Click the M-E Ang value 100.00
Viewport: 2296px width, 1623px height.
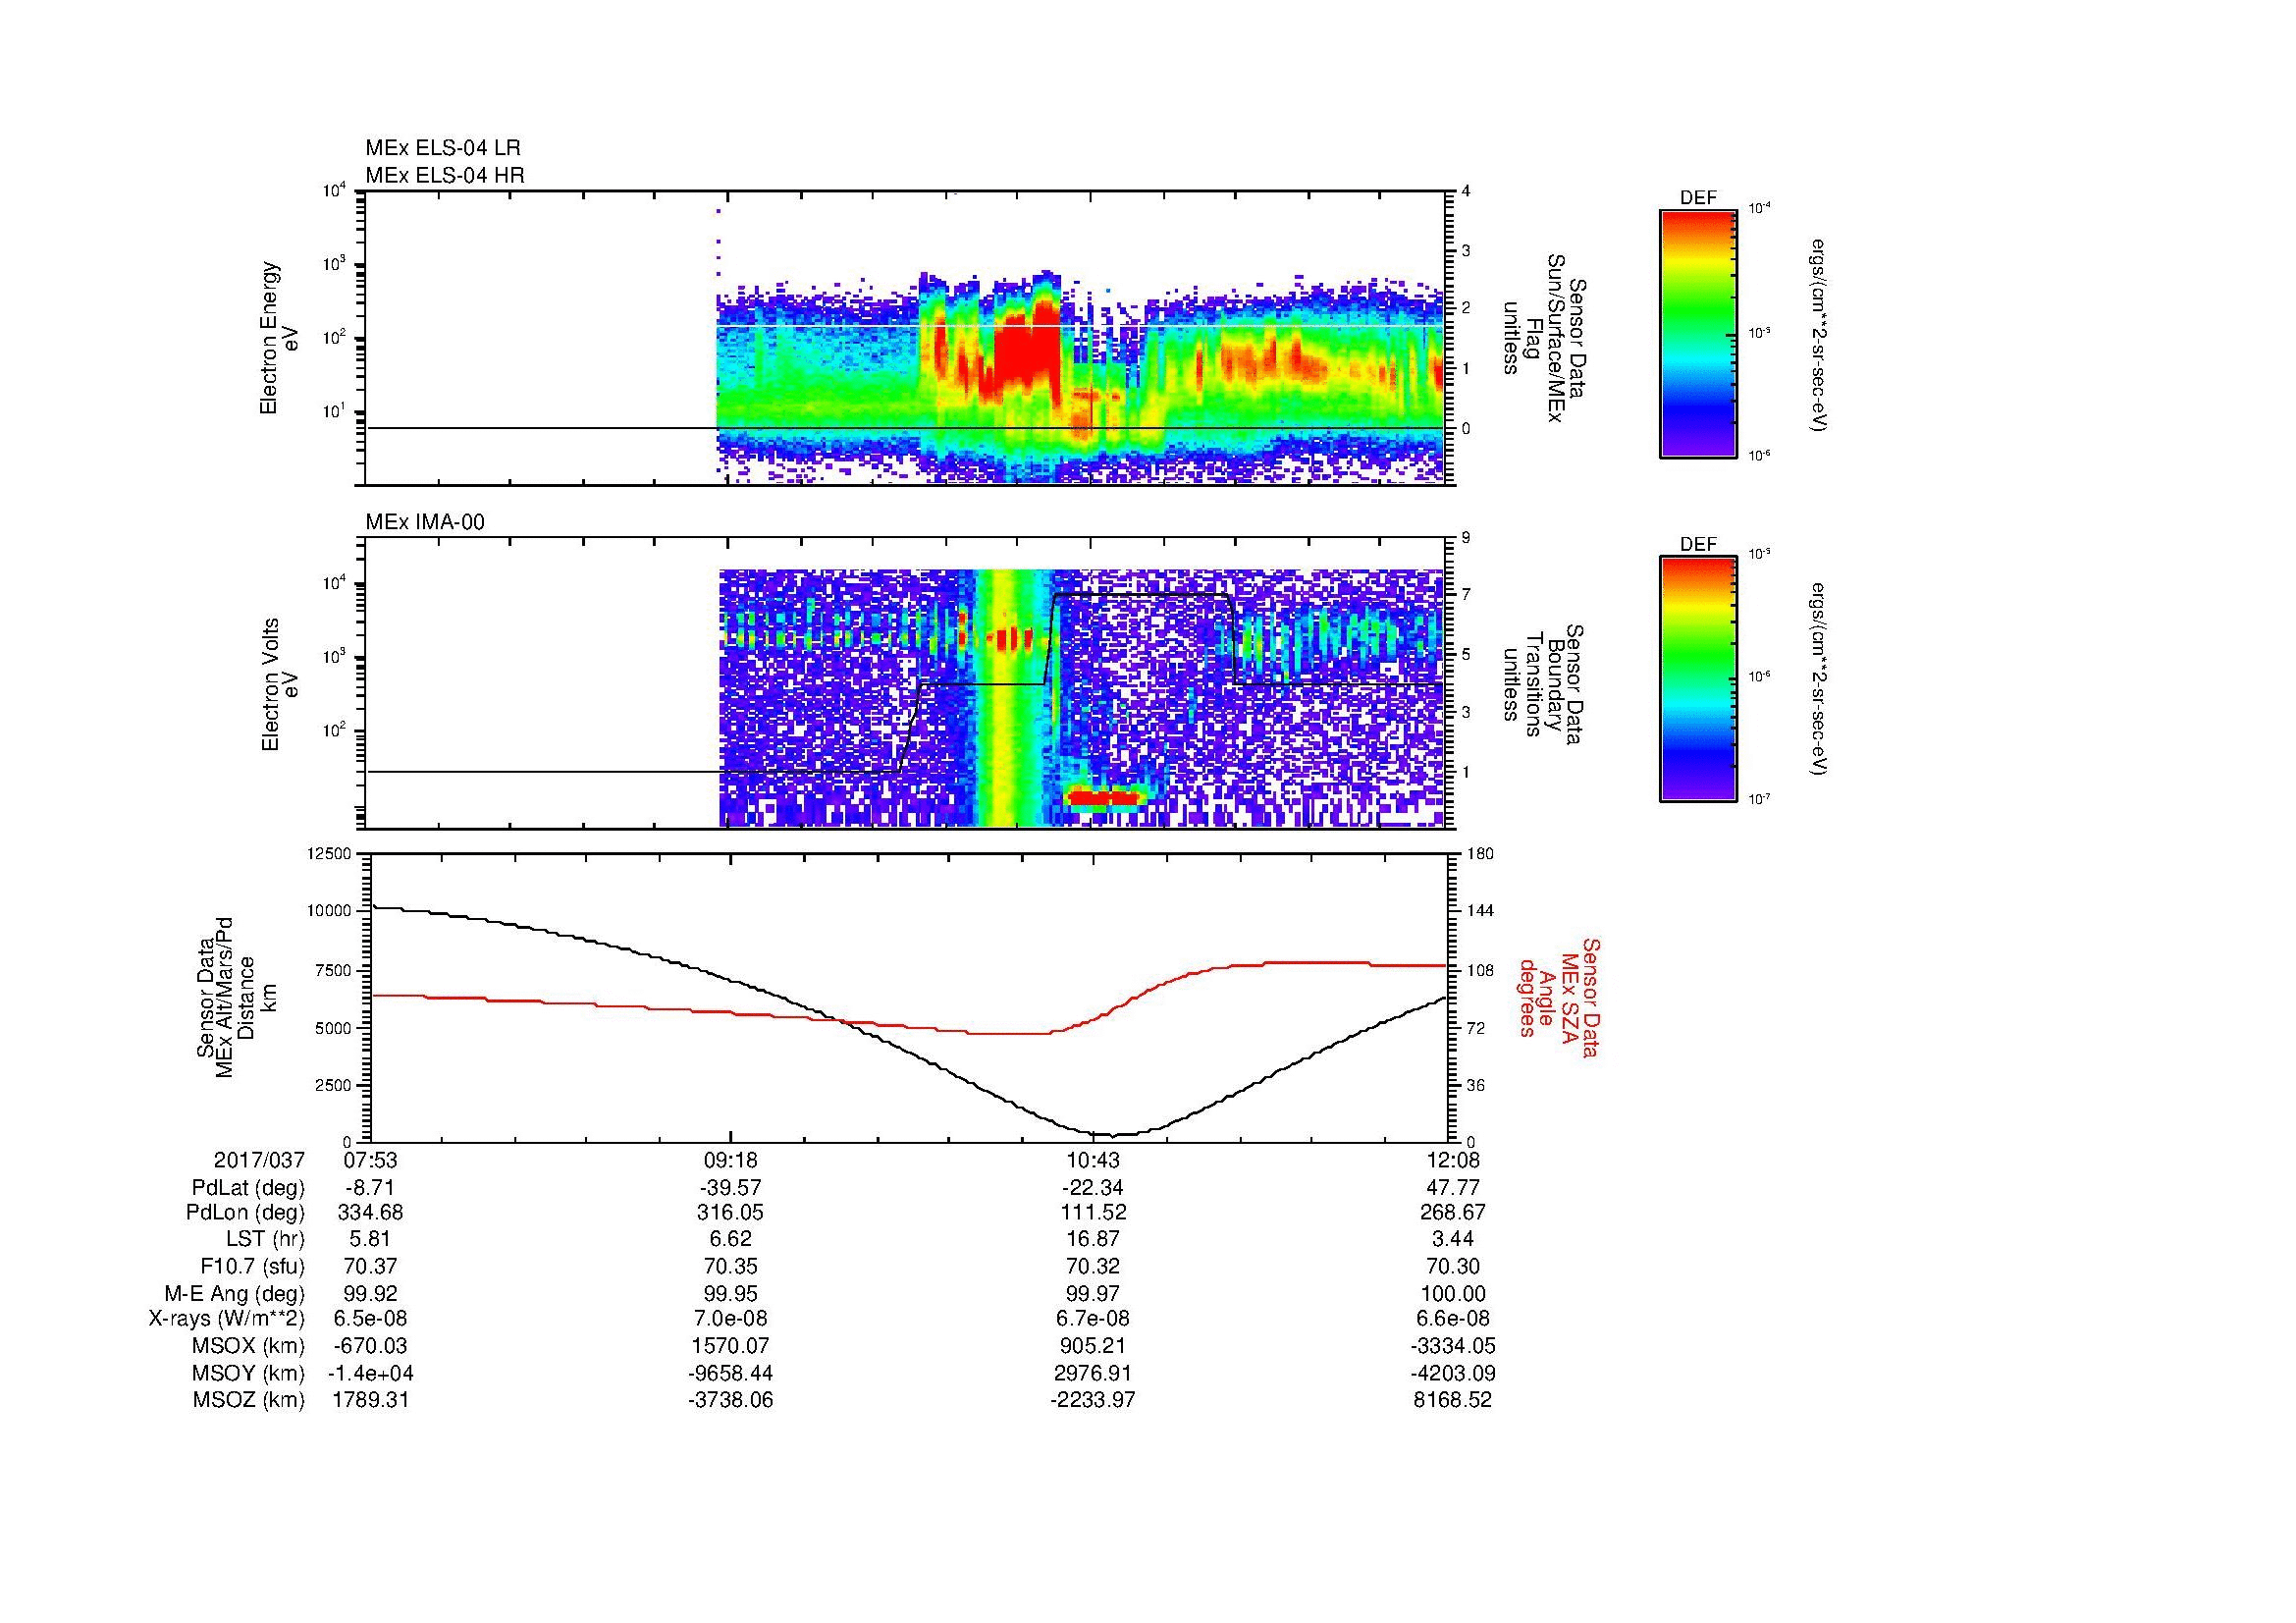click(x=1452, y=1293)
